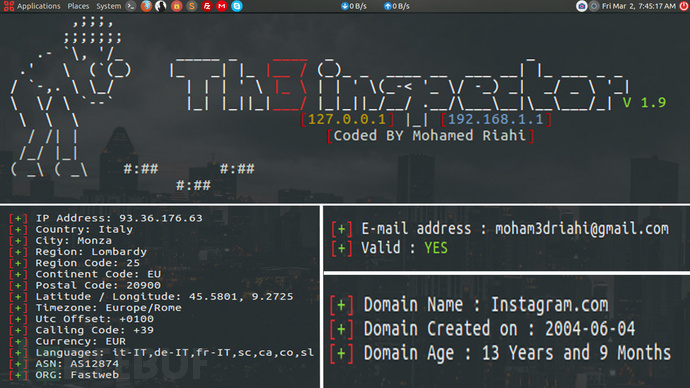Launch the FileZilla icon
This screenshot has width=690, height=388.
click(x=207, y=6)
